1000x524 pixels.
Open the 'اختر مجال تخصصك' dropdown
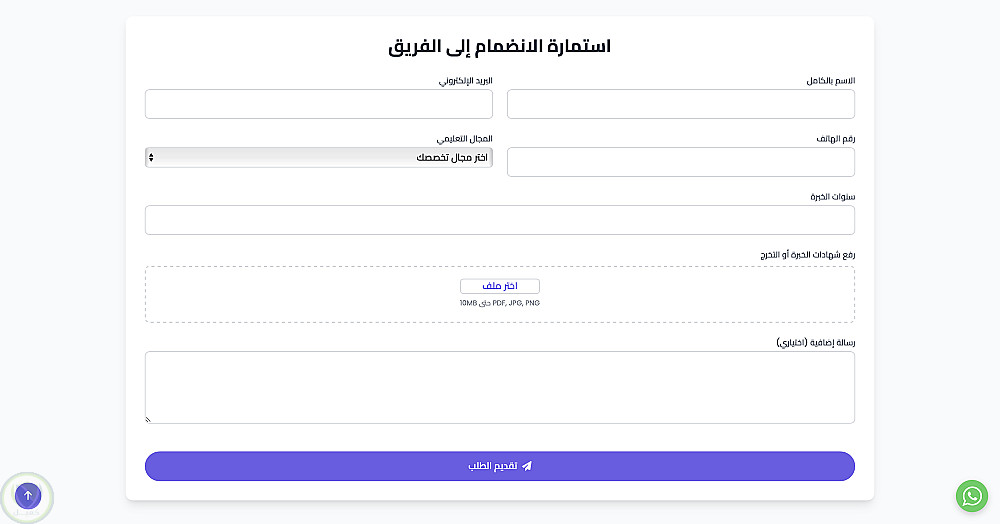coord(319,157)
